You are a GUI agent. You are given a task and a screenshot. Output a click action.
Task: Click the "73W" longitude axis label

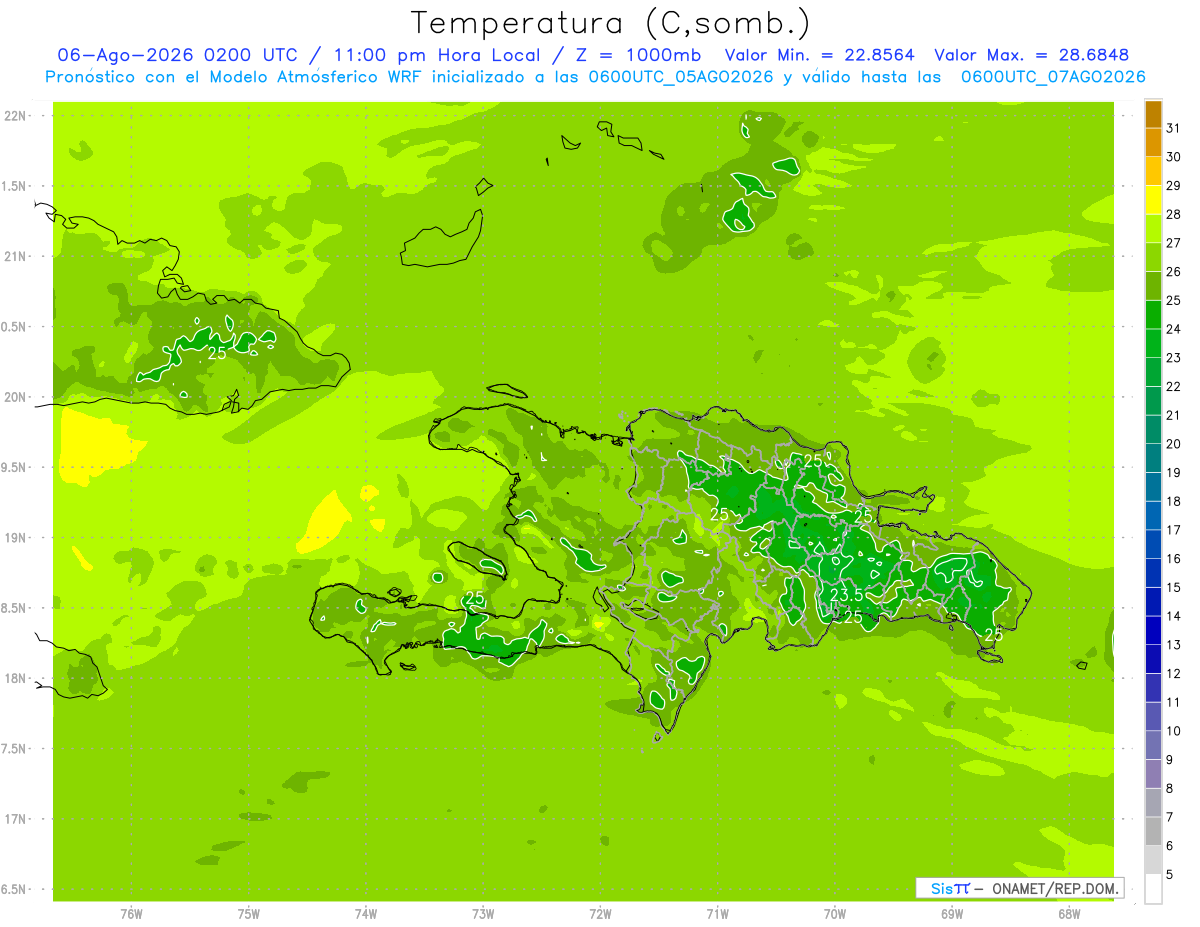pos(483,914)
